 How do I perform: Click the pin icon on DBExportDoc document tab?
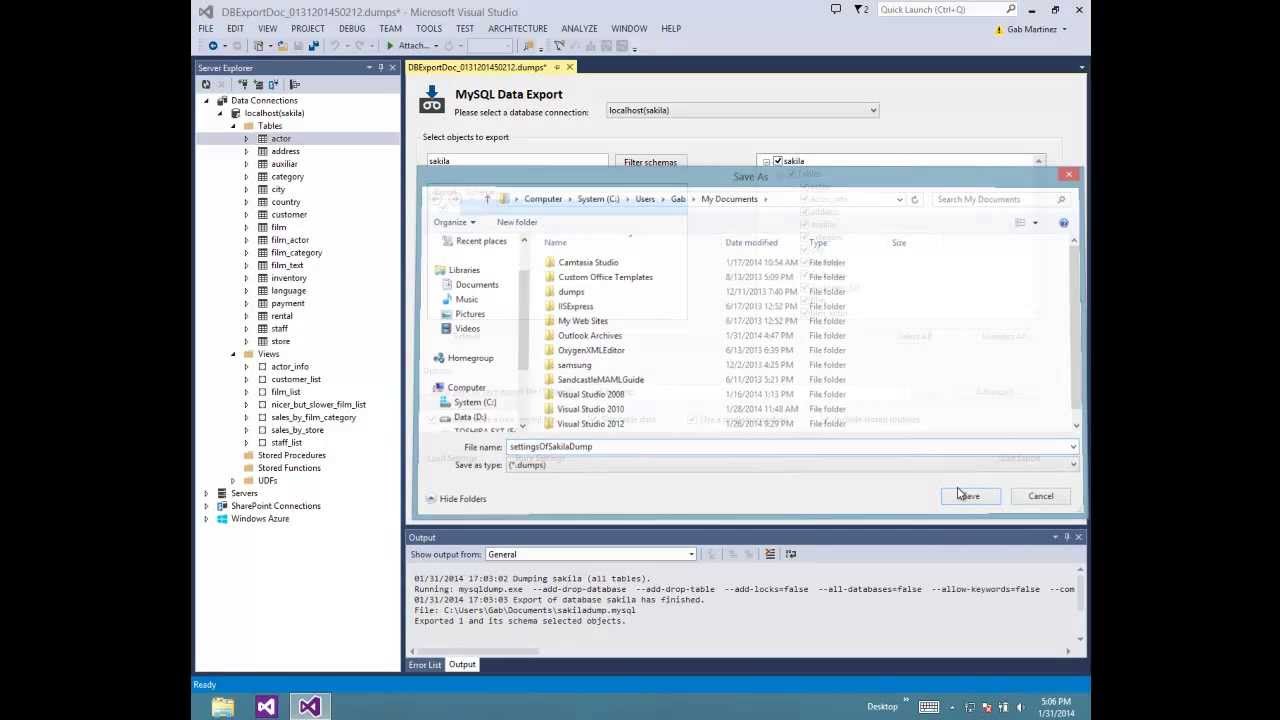coord(557,67)
